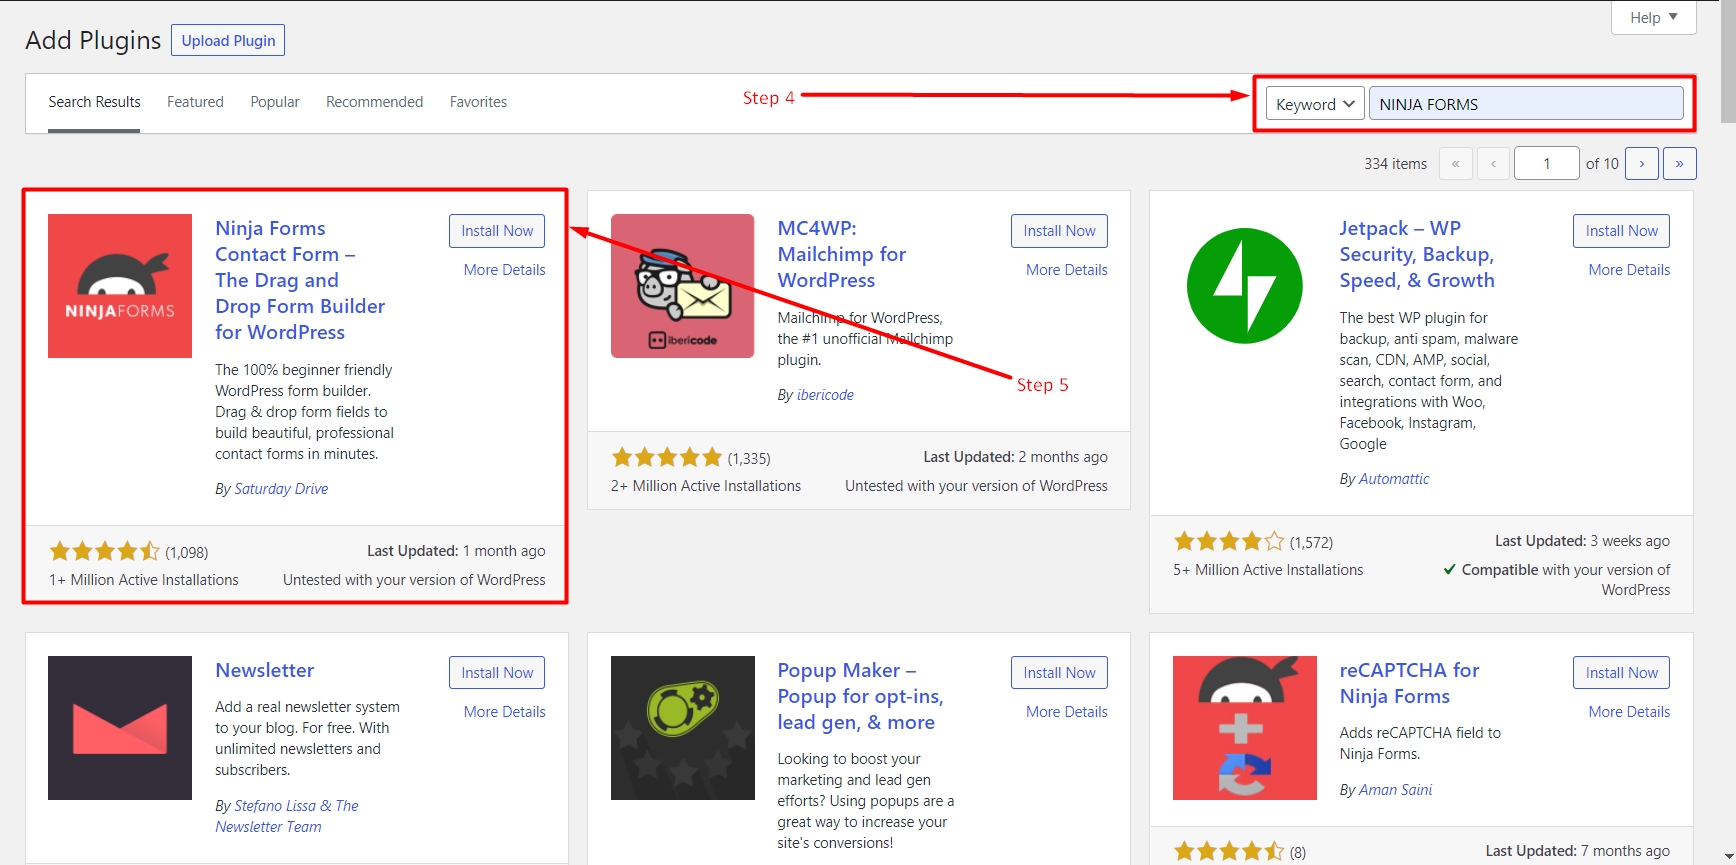The height and width of the screenshot is (865, 1736).
Task: Open the Featured plugins tab
Action: [195, 102]
